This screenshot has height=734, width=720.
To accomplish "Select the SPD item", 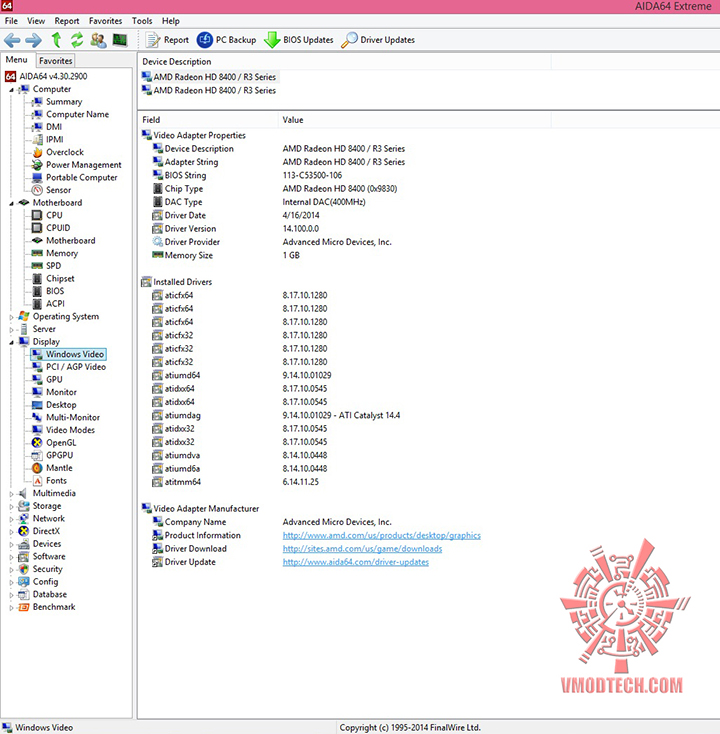I will click(x=53, y=266).
